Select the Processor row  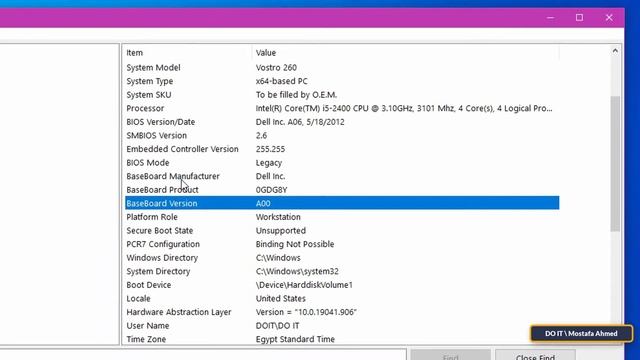342,108
